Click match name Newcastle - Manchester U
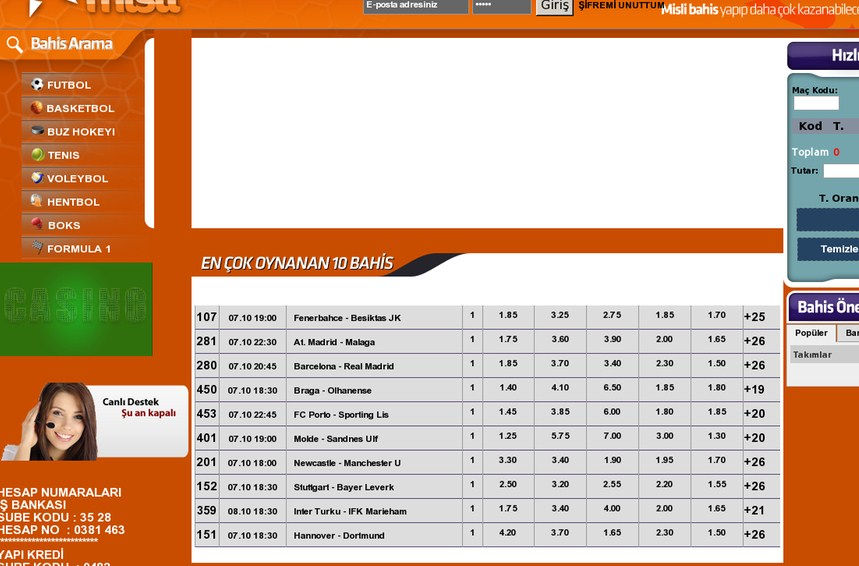The width and height of the screenshot is (859, 566). (x=347, y=463)
